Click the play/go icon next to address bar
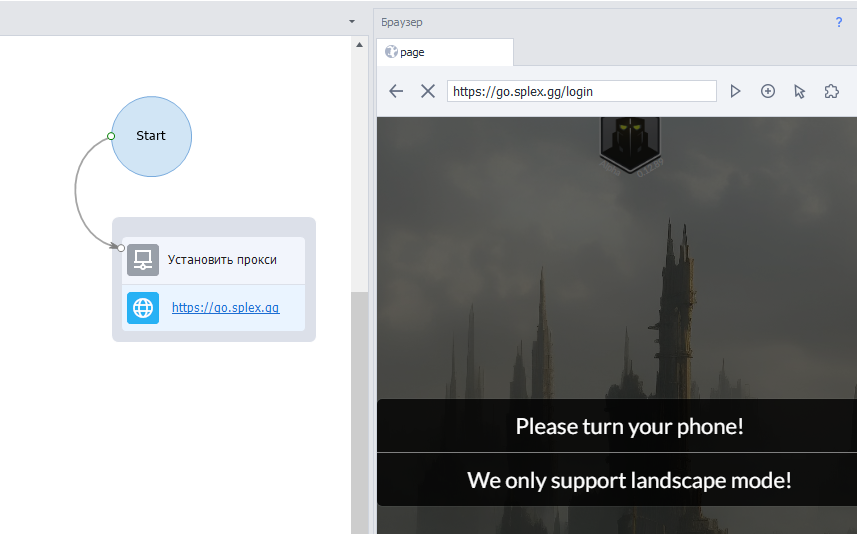Viewport: 857px width, 534px height. (x=735, y=91)
